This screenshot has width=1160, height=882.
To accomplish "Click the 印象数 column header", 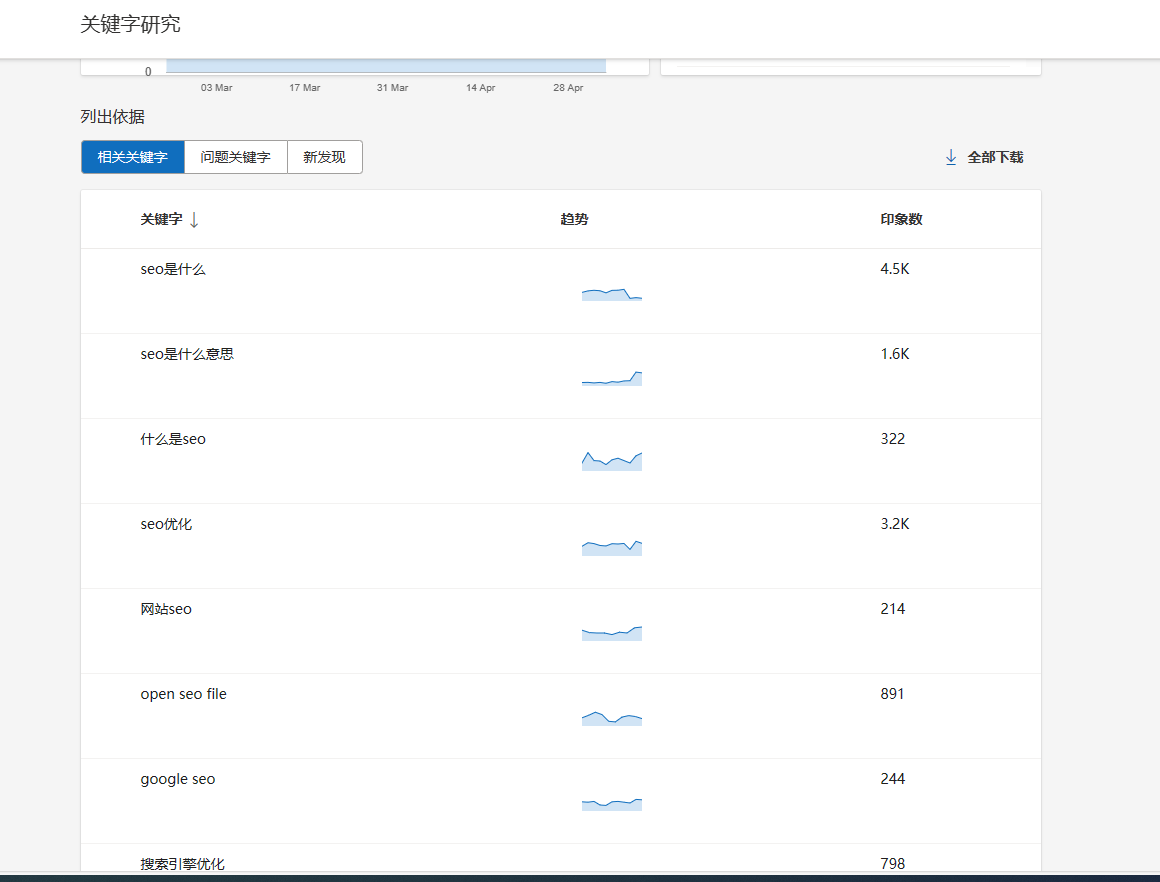I will 901,219.
